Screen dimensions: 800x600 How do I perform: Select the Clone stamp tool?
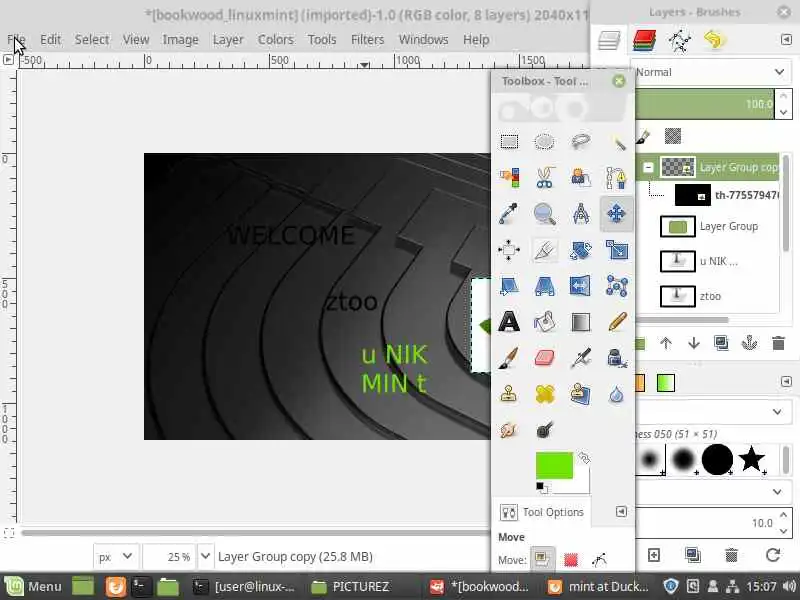[x=509, y=394]
